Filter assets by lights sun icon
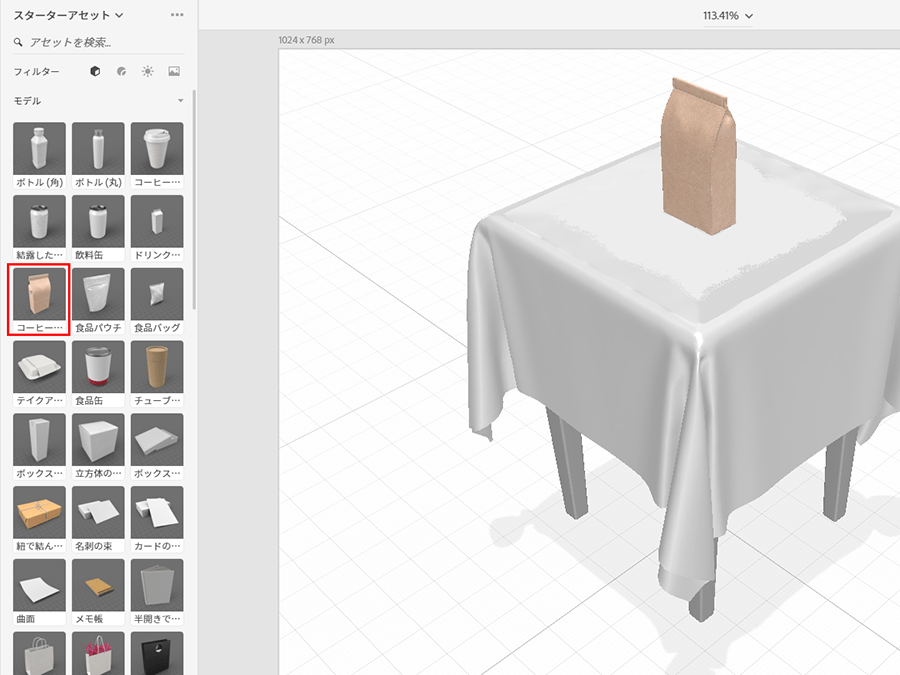This screenshot has width=900, height=675. coord(147,72)
